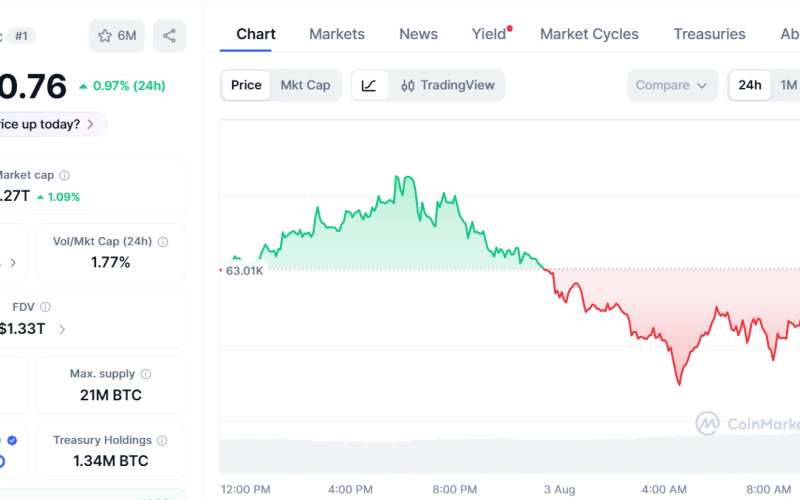800x500 pixels.
Task: Switch to the Markets tab
Action: click(x=337, y=34)
